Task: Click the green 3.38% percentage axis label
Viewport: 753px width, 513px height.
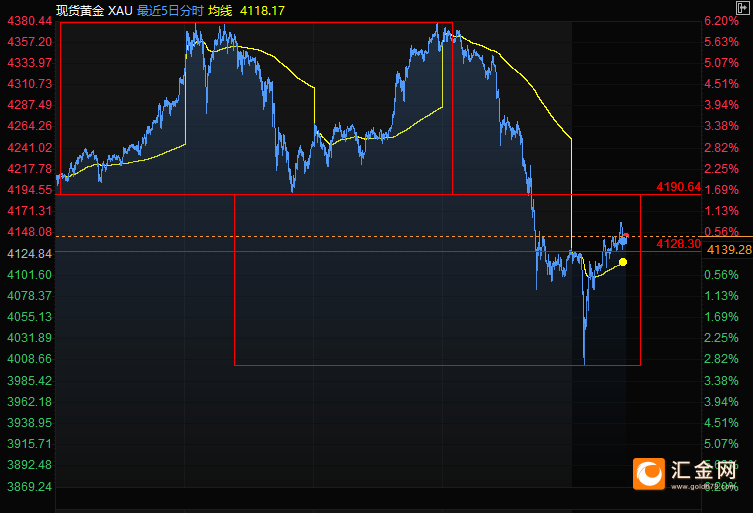Action: (721, 380)
